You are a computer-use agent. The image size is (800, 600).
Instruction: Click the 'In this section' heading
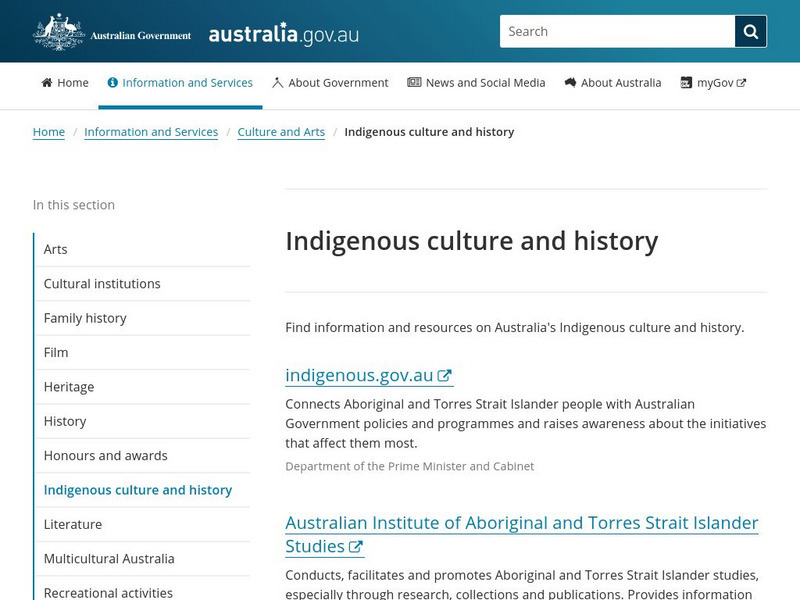73,205
